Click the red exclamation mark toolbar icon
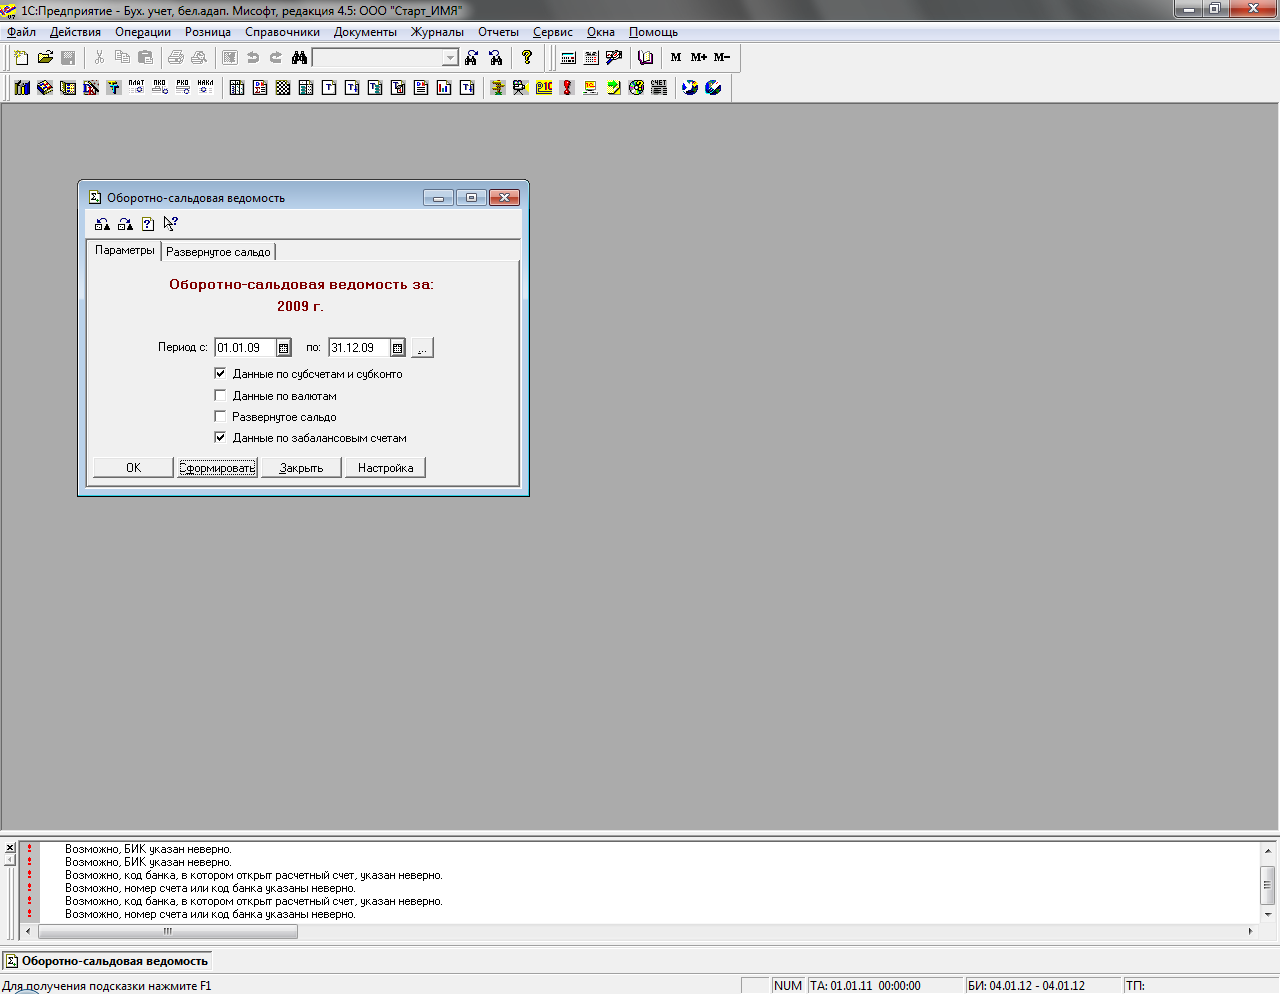Screen dimensions: 1280x994 pyautogui.click(x=567, y=88)
